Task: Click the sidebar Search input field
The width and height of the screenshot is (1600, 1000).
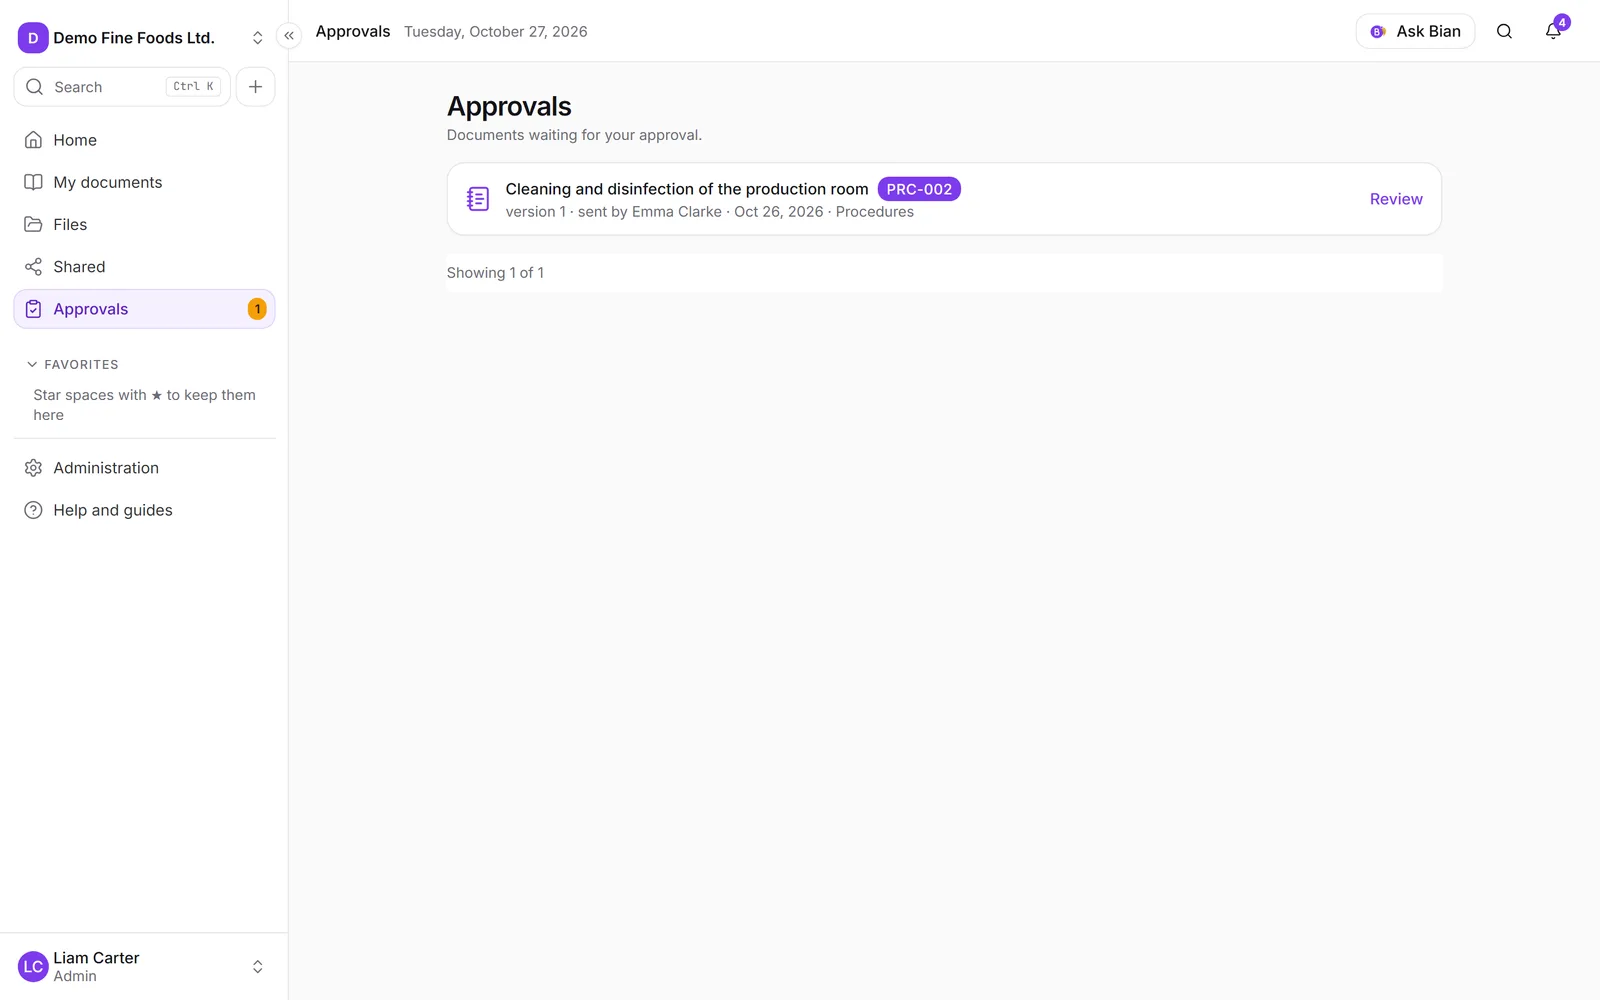Action: [x=122, y=87]
